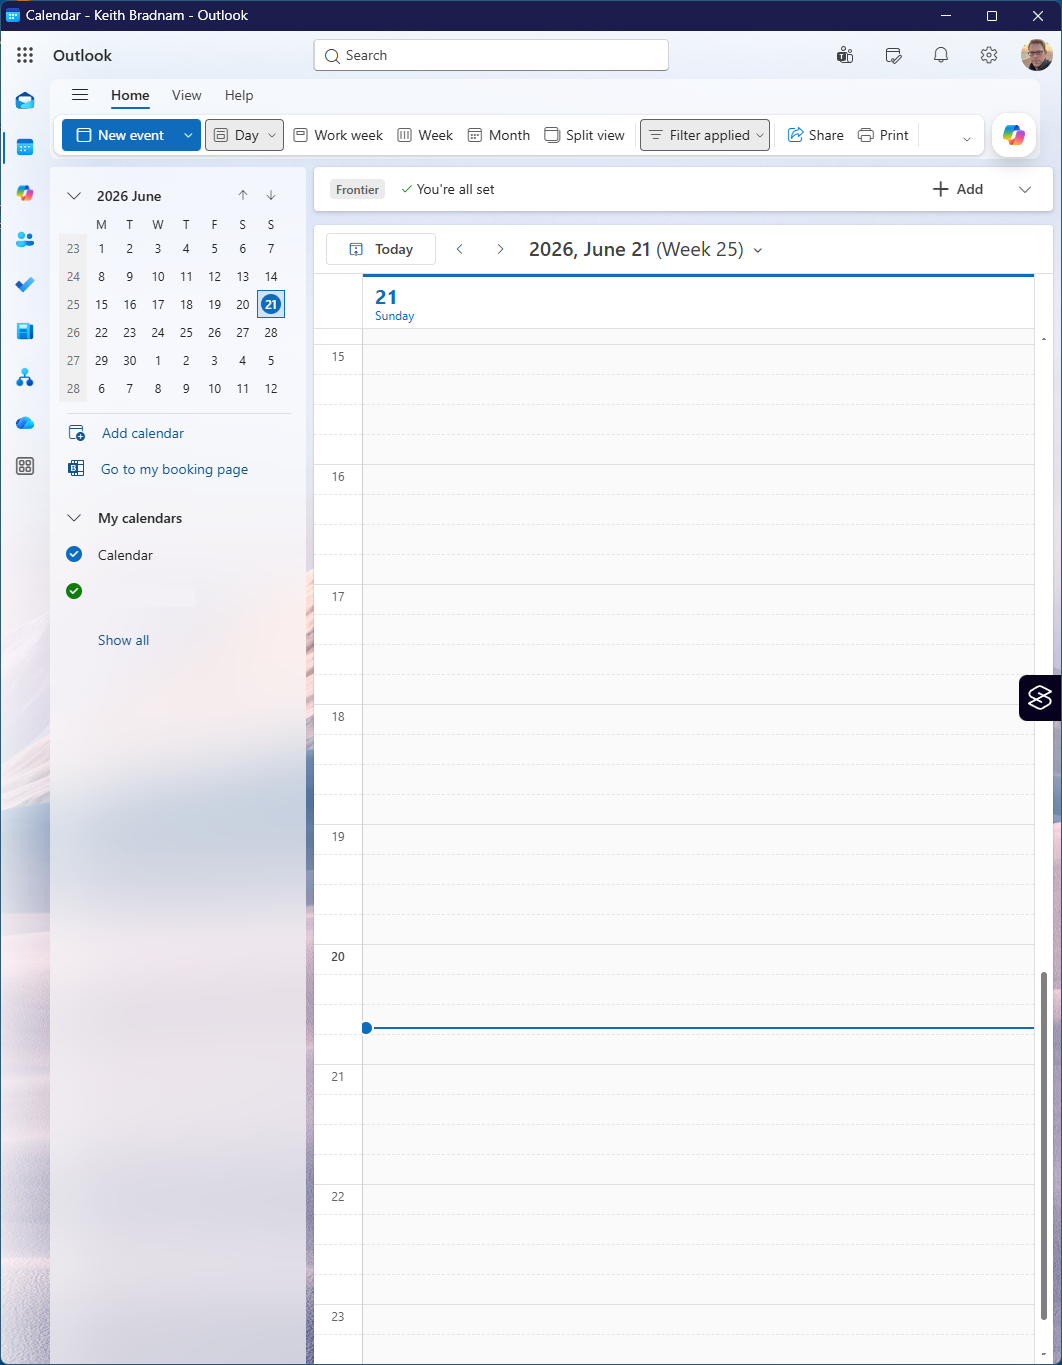Screen dimensions: 1062x1365
Task: Open notifications bell icon
Action: coord(941,55)
